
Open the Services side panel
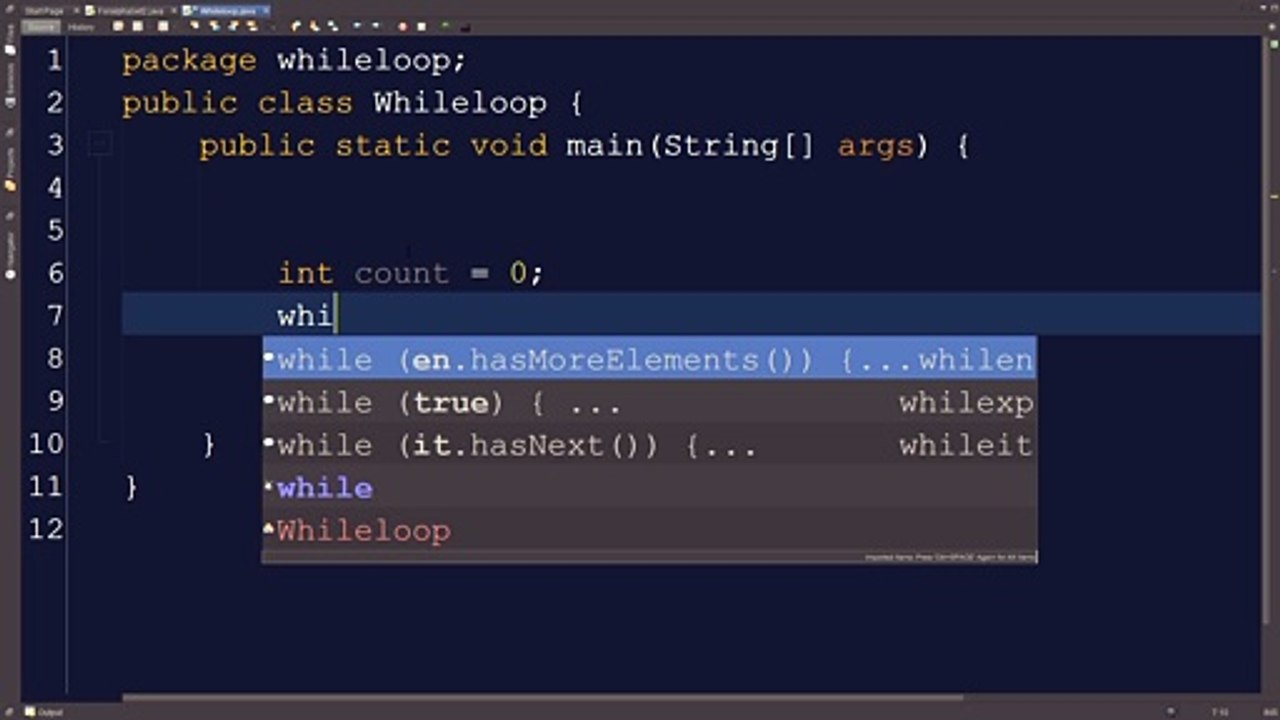point(10,85)
